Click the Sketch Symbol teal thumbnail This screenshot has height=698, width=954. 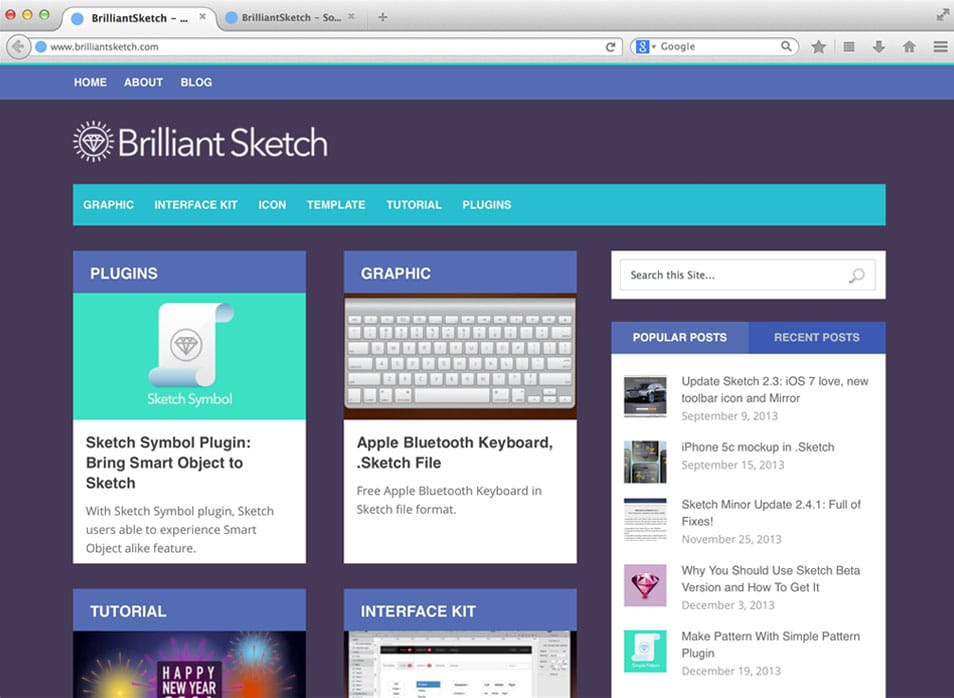pyautogui.click(x=189, y=357)
